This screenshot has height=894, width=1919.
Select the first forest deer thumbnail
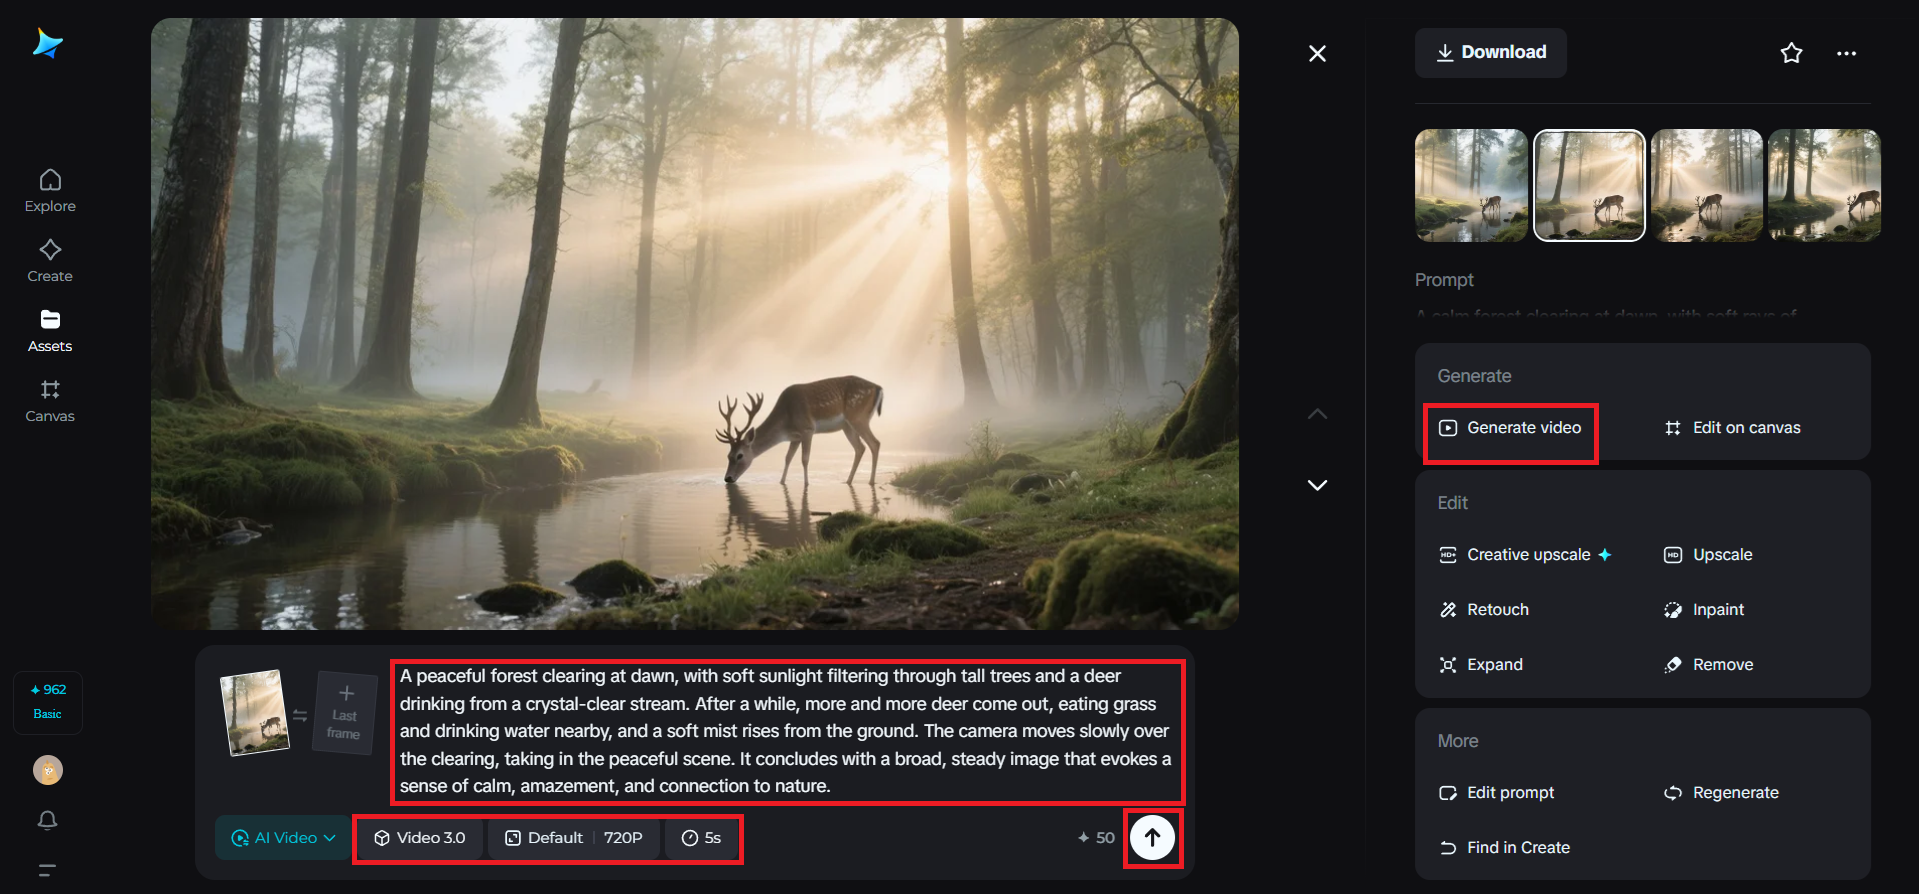[x=1471, y=185]
